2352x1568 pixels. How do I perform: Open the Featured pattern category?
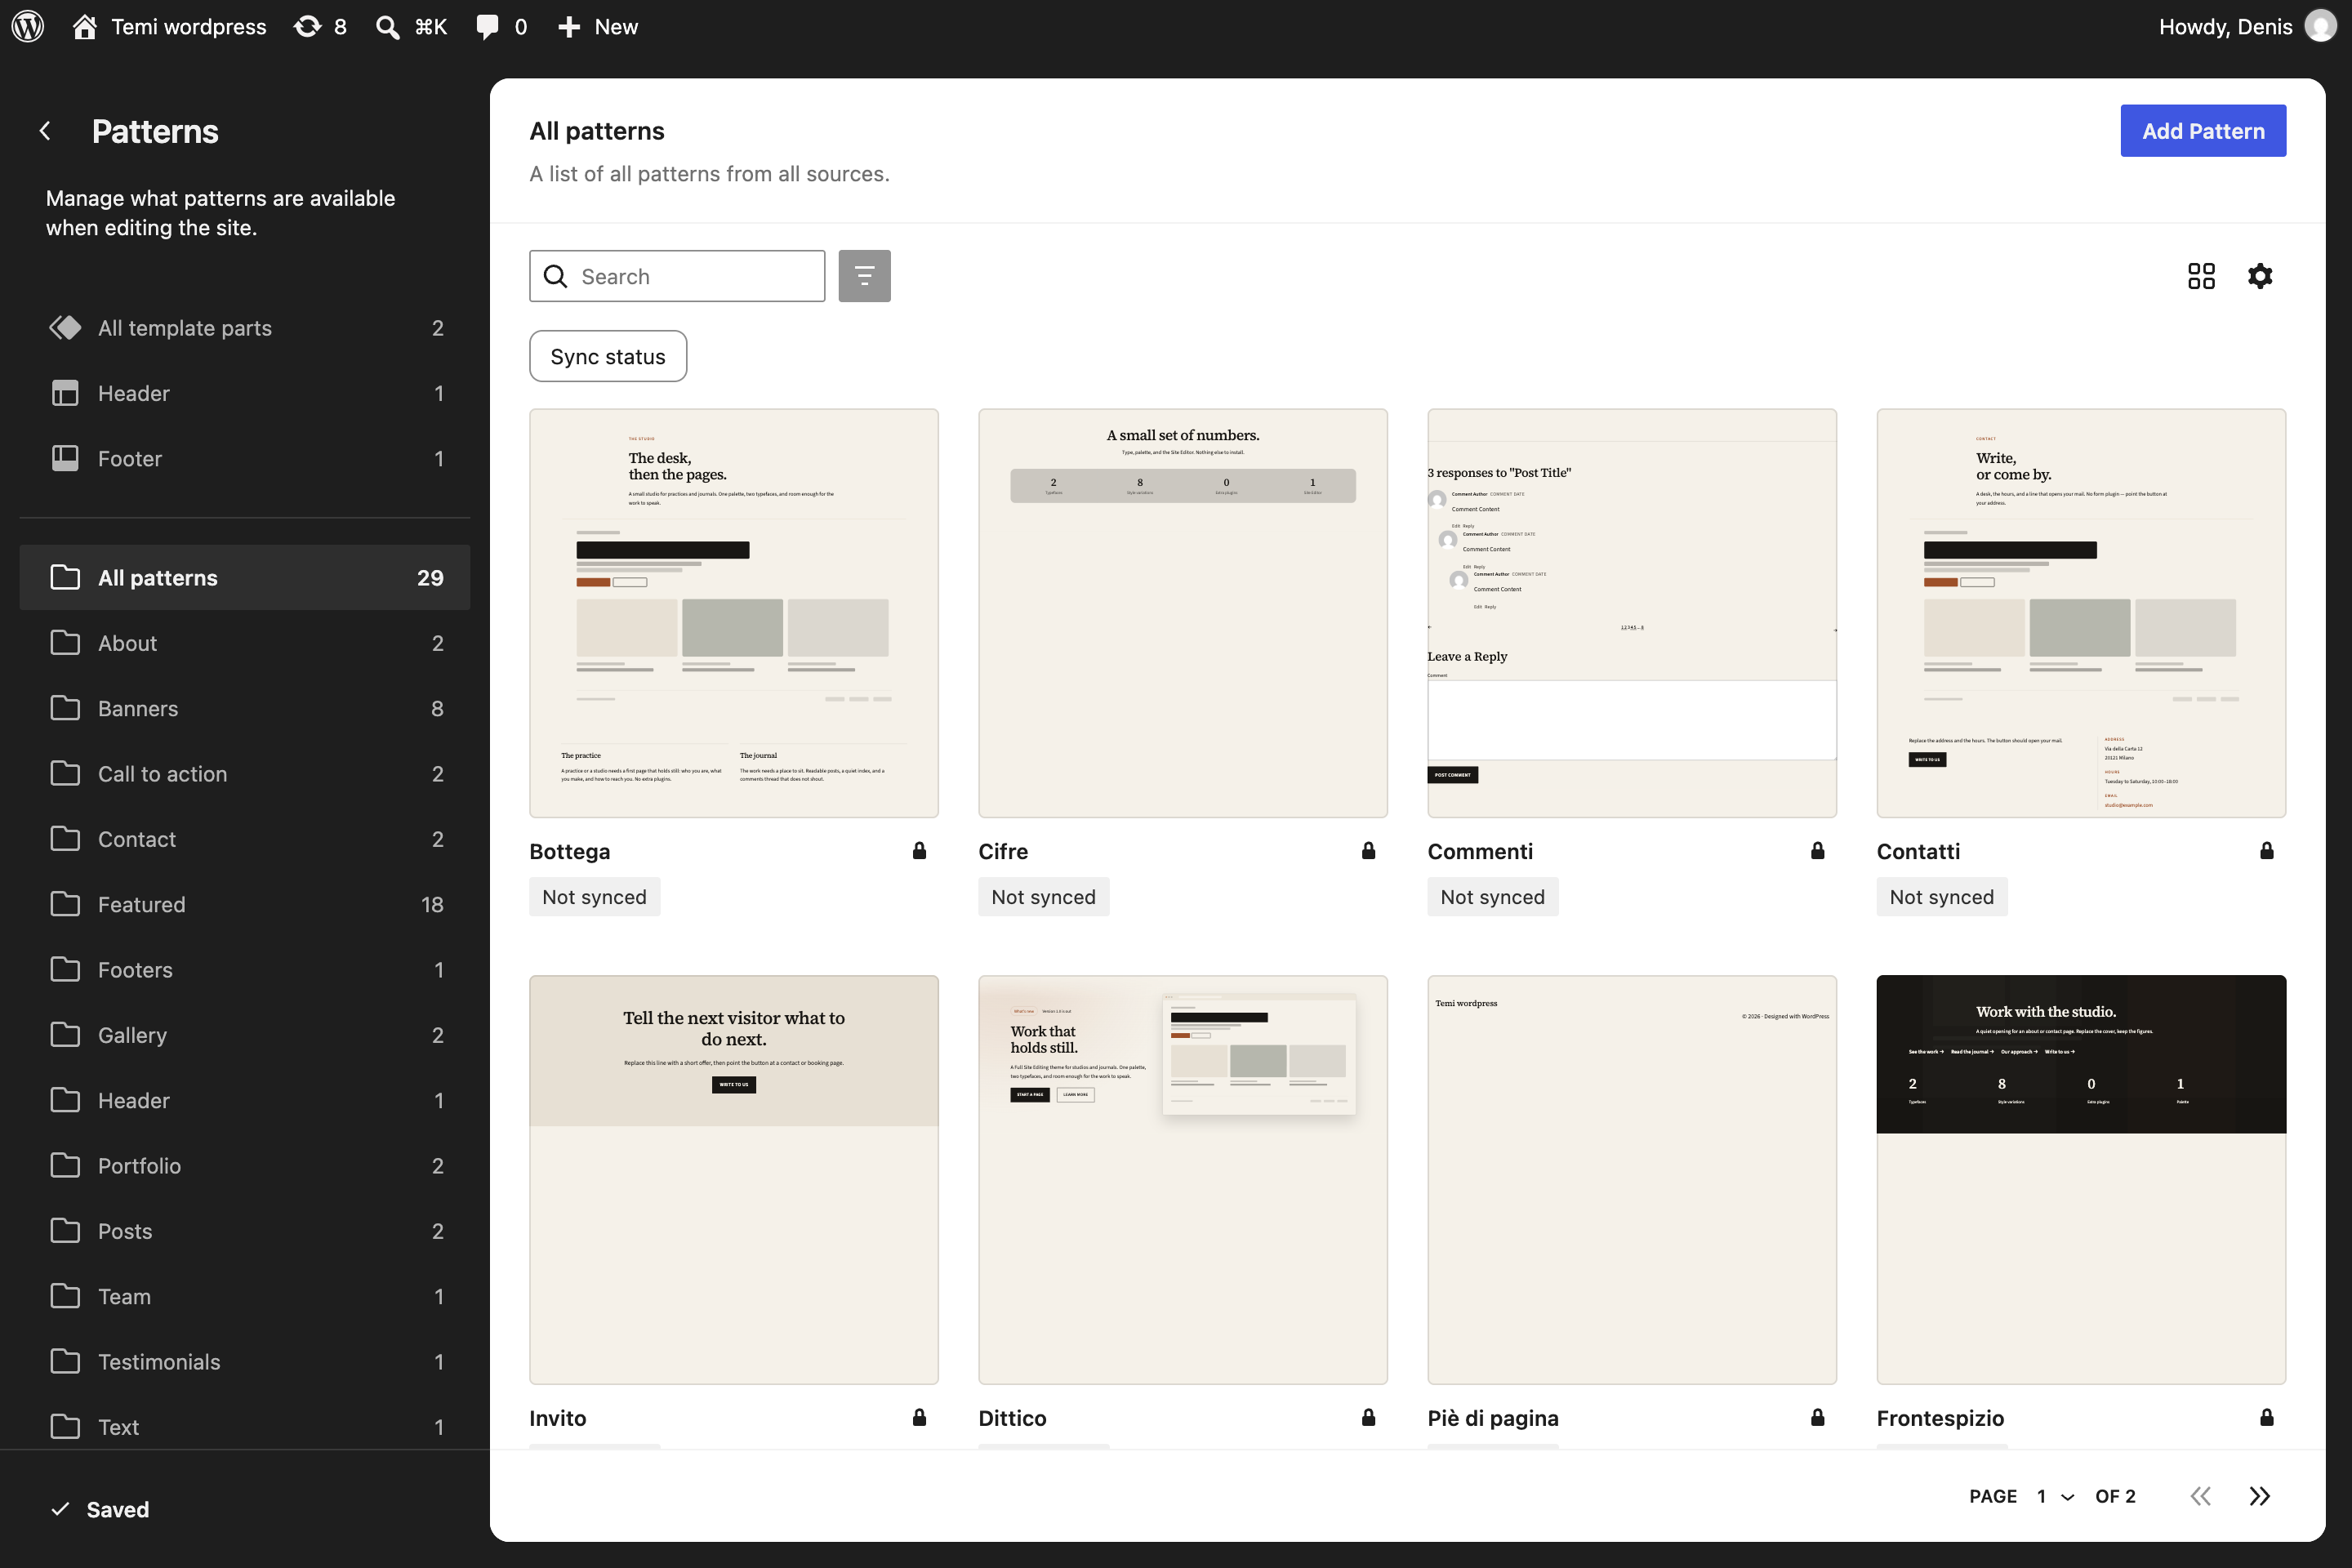click(x=245, y=904)
